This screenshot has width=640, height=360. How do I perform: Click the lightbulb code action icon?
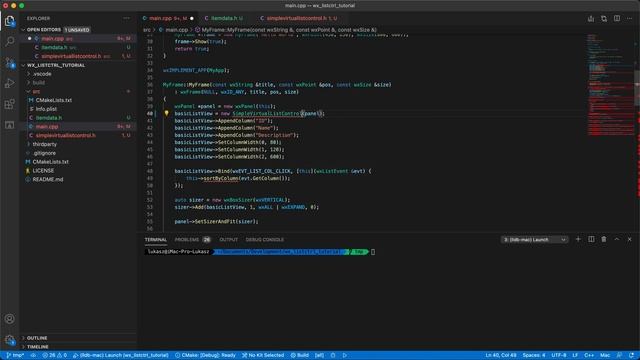tap(167, 113)
